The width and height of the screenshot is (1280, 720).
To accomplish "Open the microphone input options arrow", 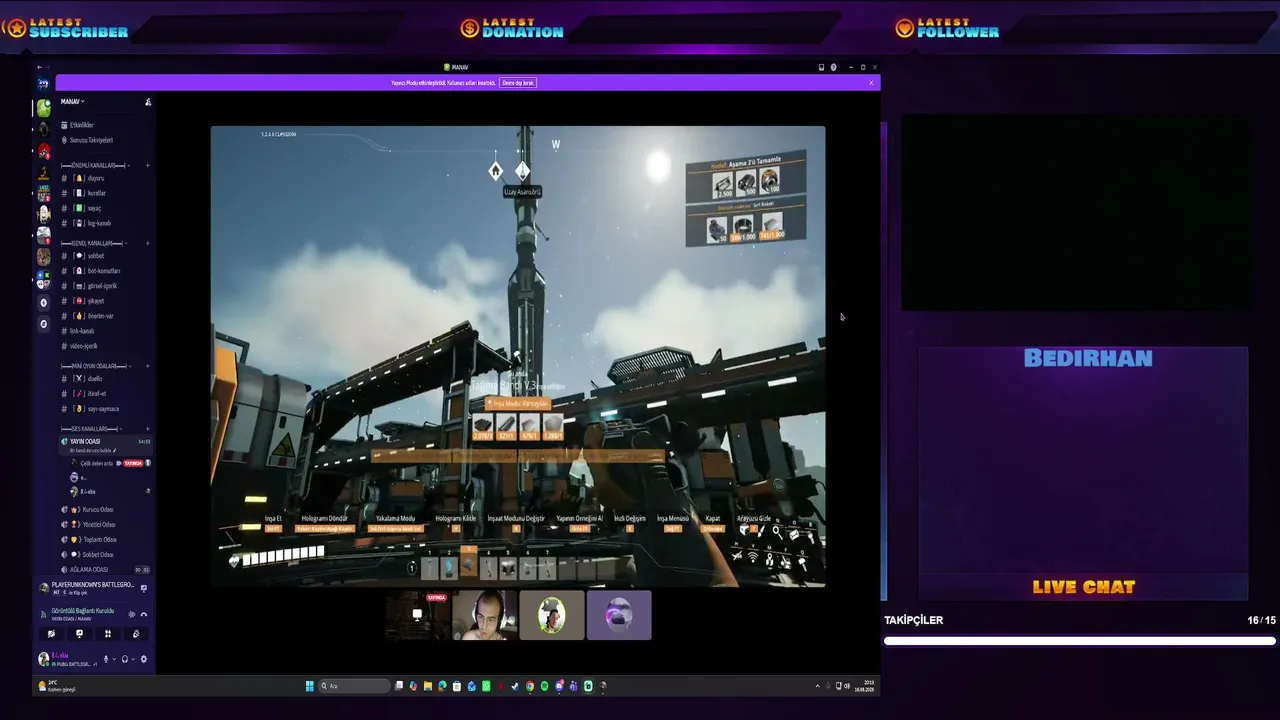I will 113,659.
